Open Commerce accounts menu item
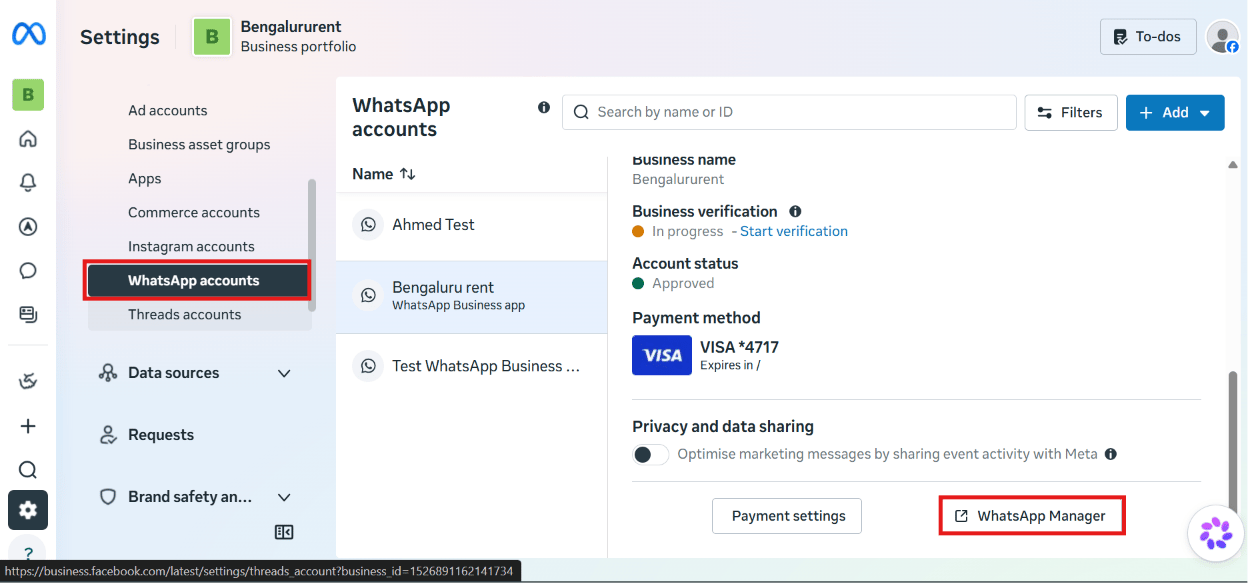 tap(194, 212)
